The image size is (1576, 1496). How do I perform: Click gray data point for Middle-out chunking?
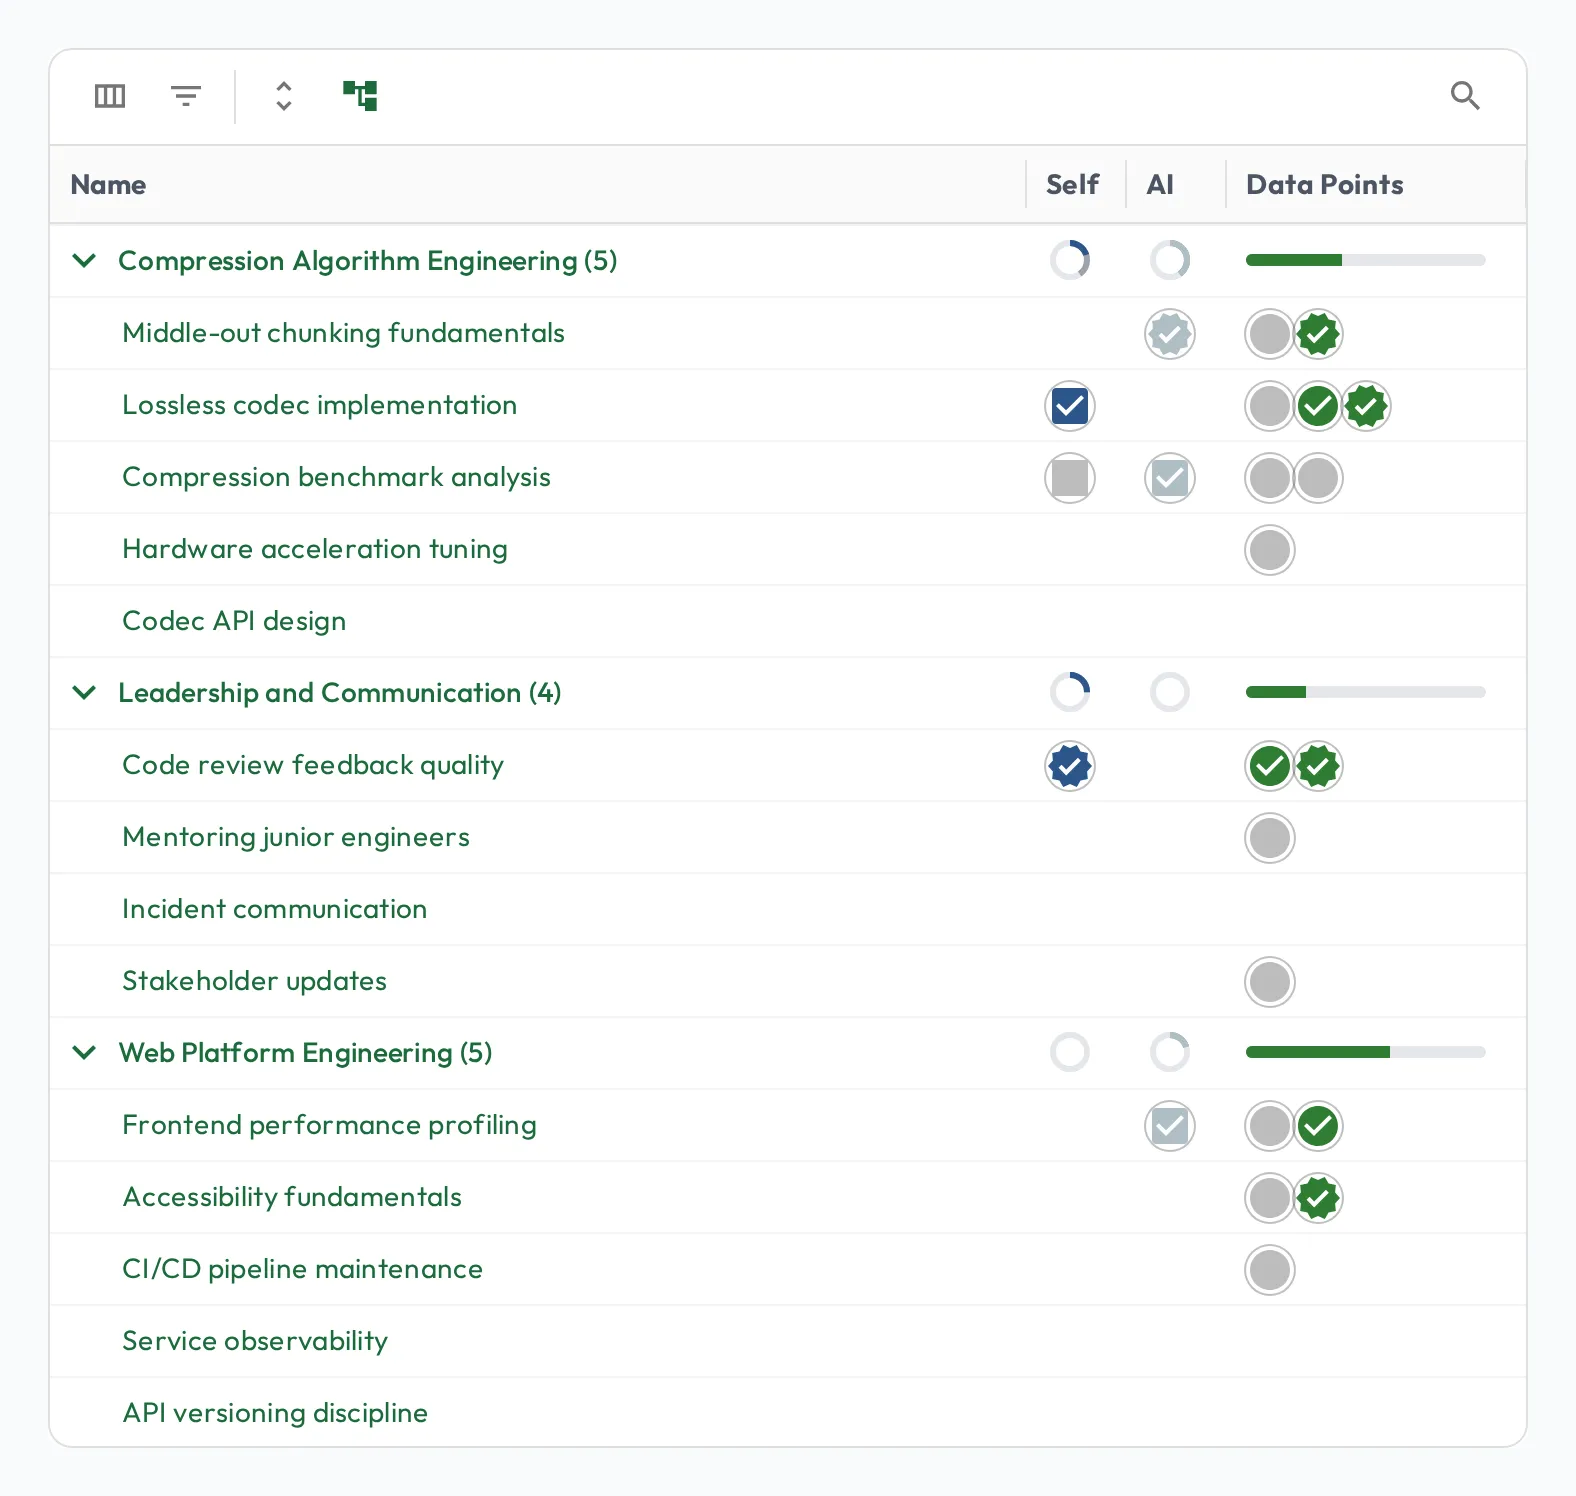1270,334
